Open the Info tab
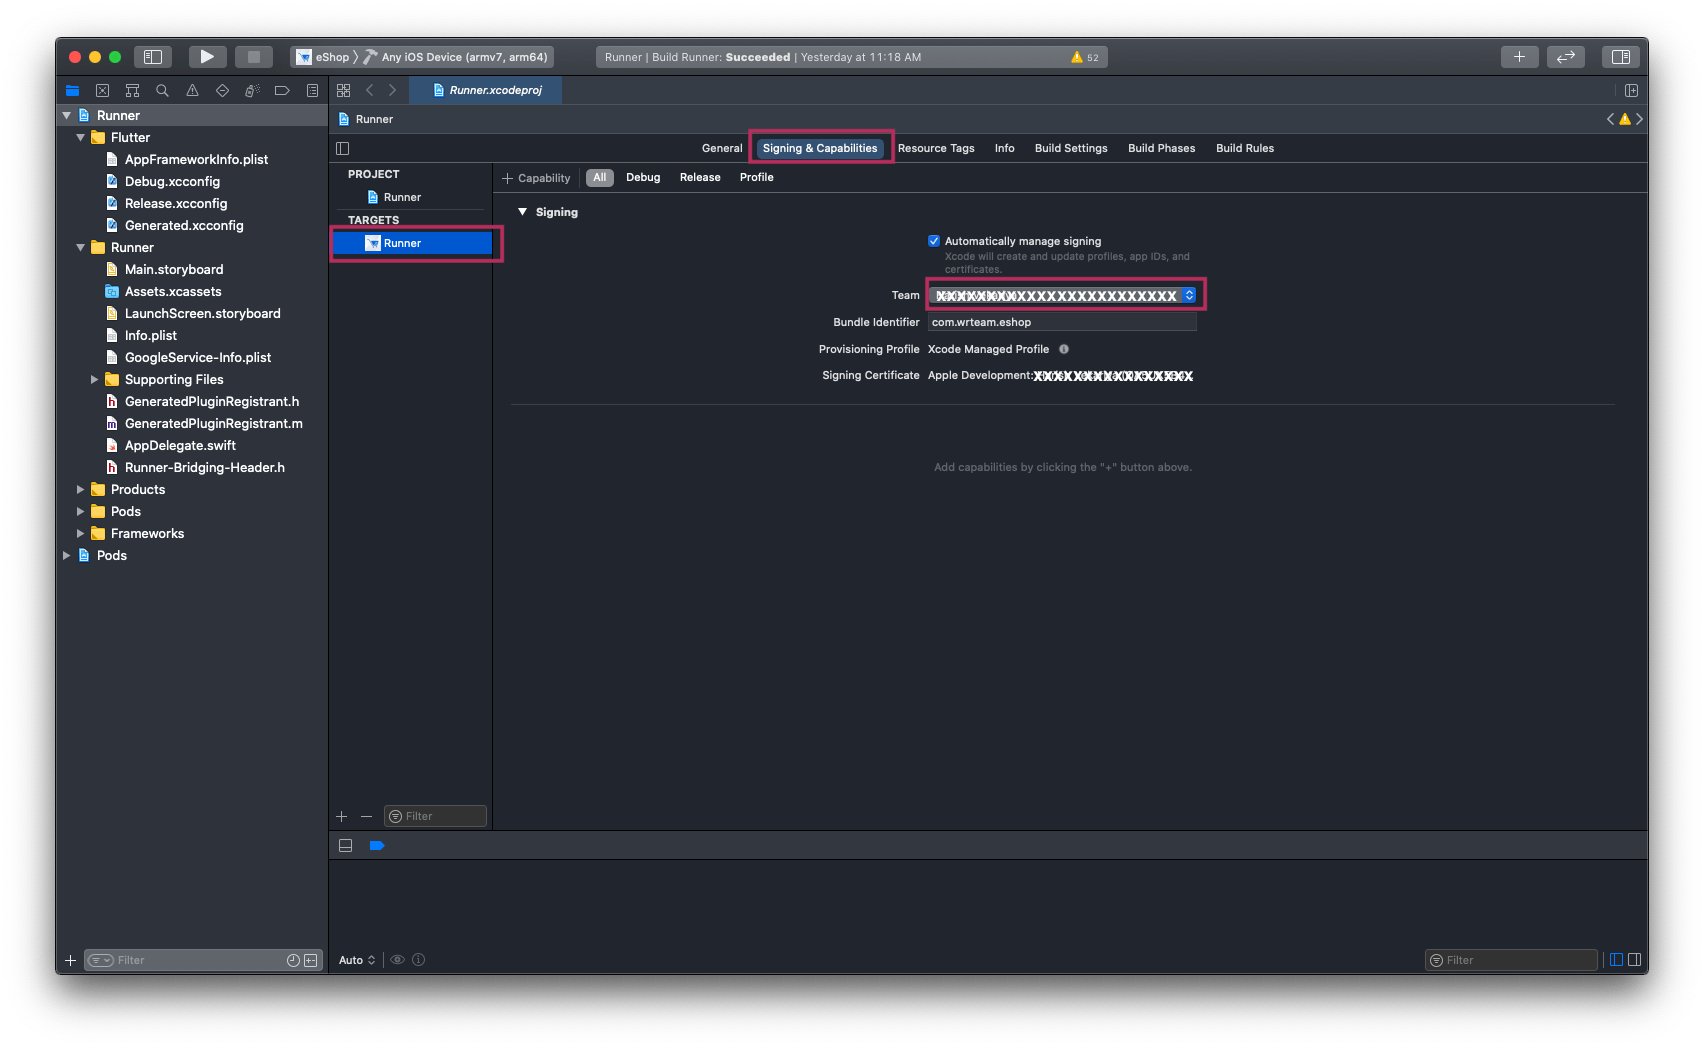Viewport: 1704px width, 1048px height. pos(1004,148)
